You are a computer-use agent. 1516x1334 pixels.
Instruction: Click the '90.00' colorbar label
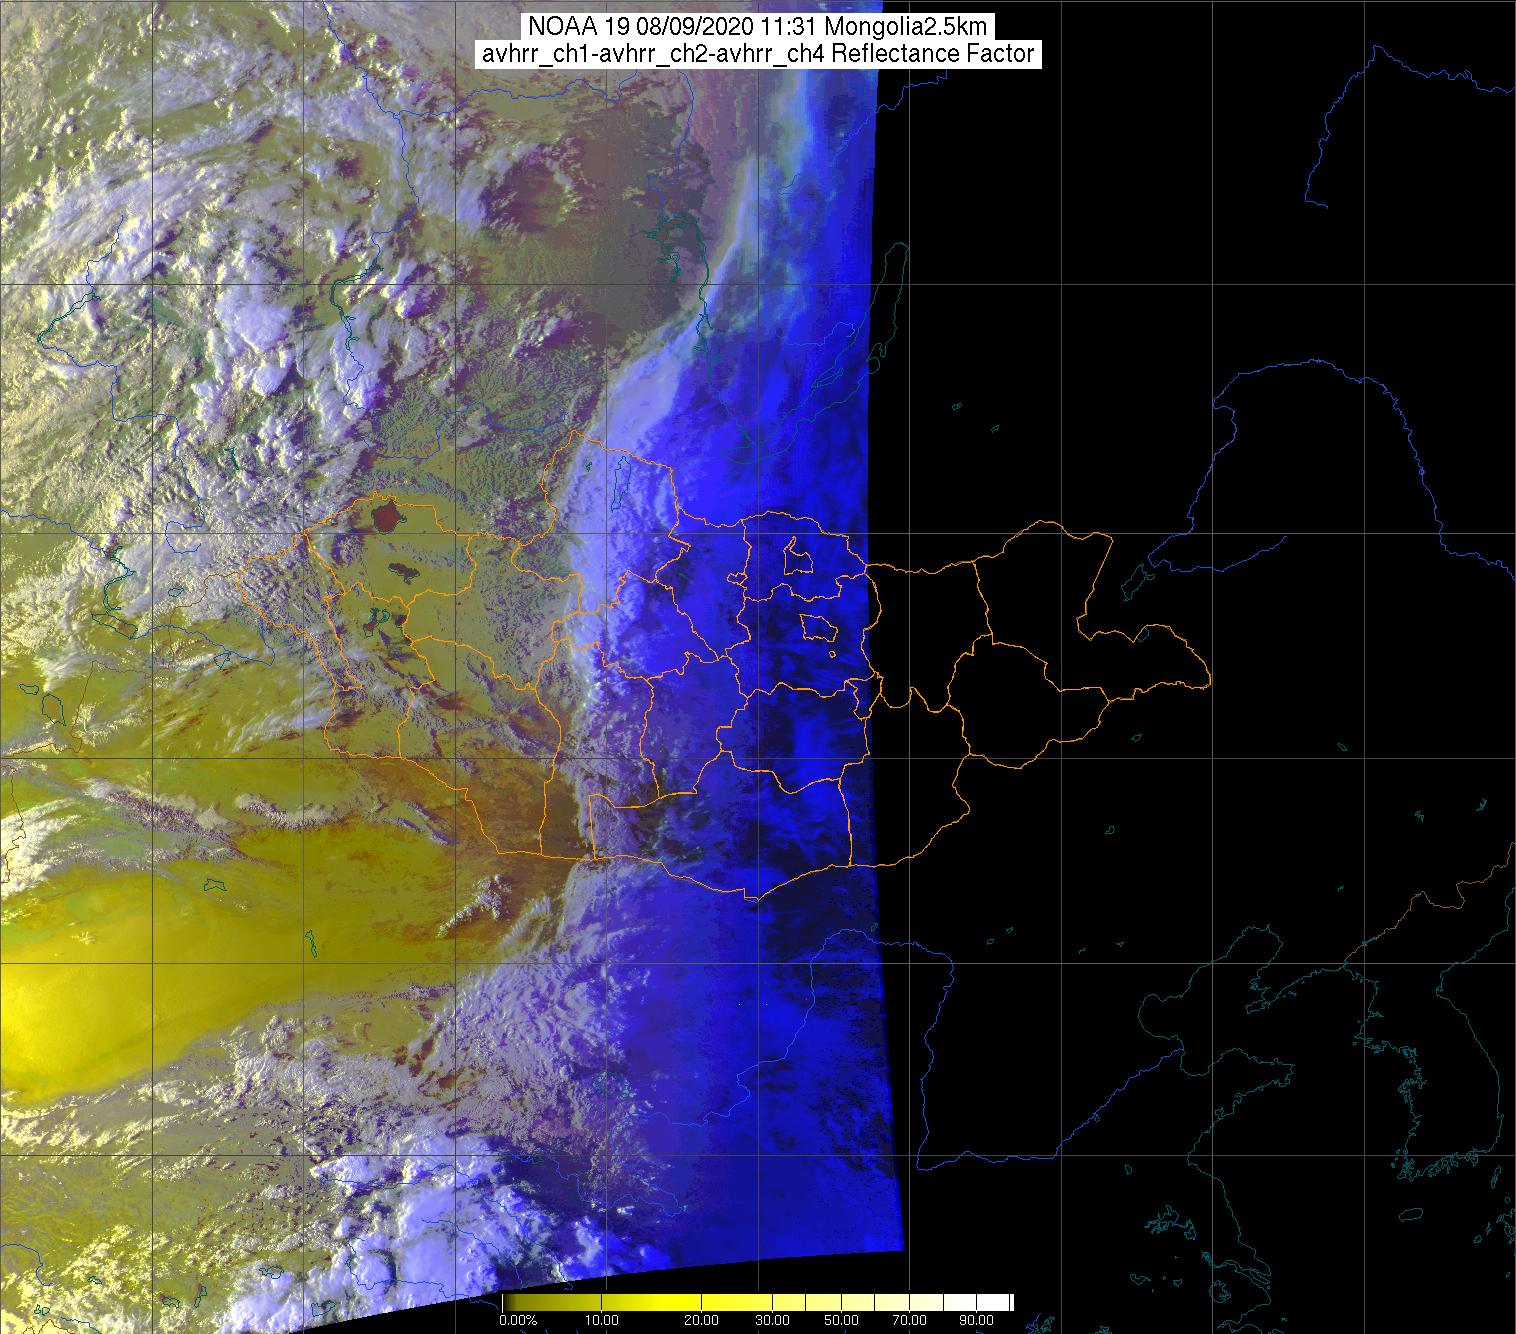tap(976, 1320)
